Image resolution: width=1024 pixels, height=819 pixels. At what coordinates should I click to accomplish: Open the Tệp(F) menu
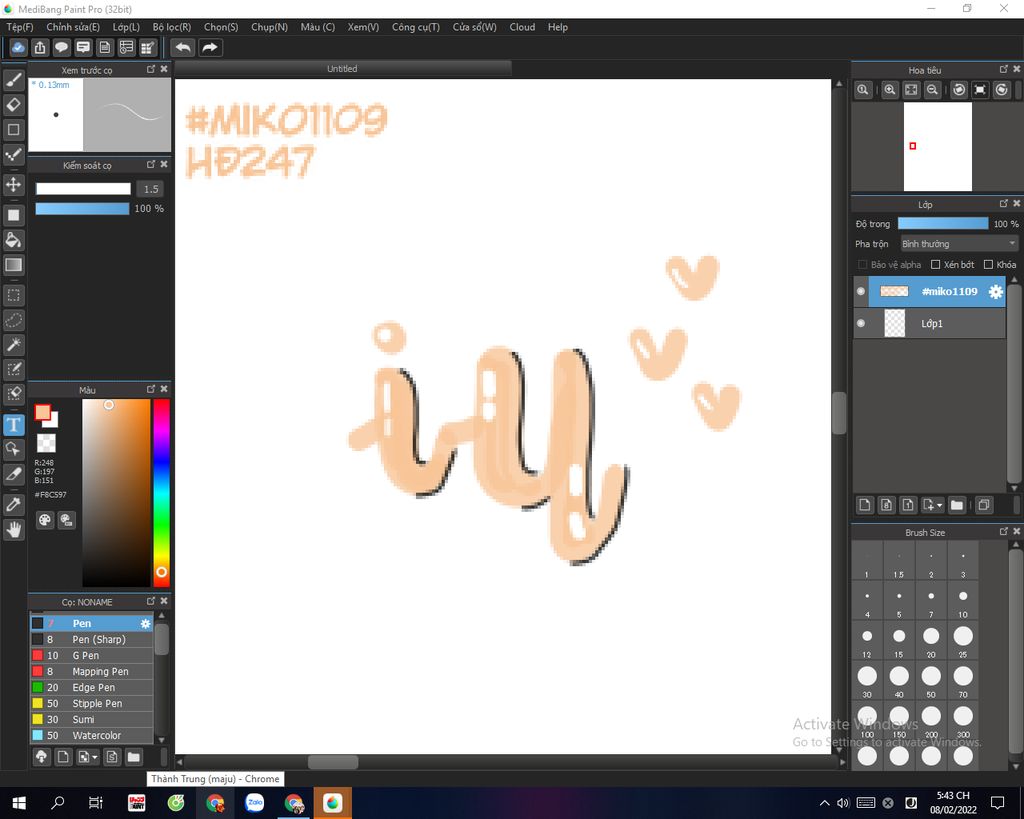(x=20, y=27)
